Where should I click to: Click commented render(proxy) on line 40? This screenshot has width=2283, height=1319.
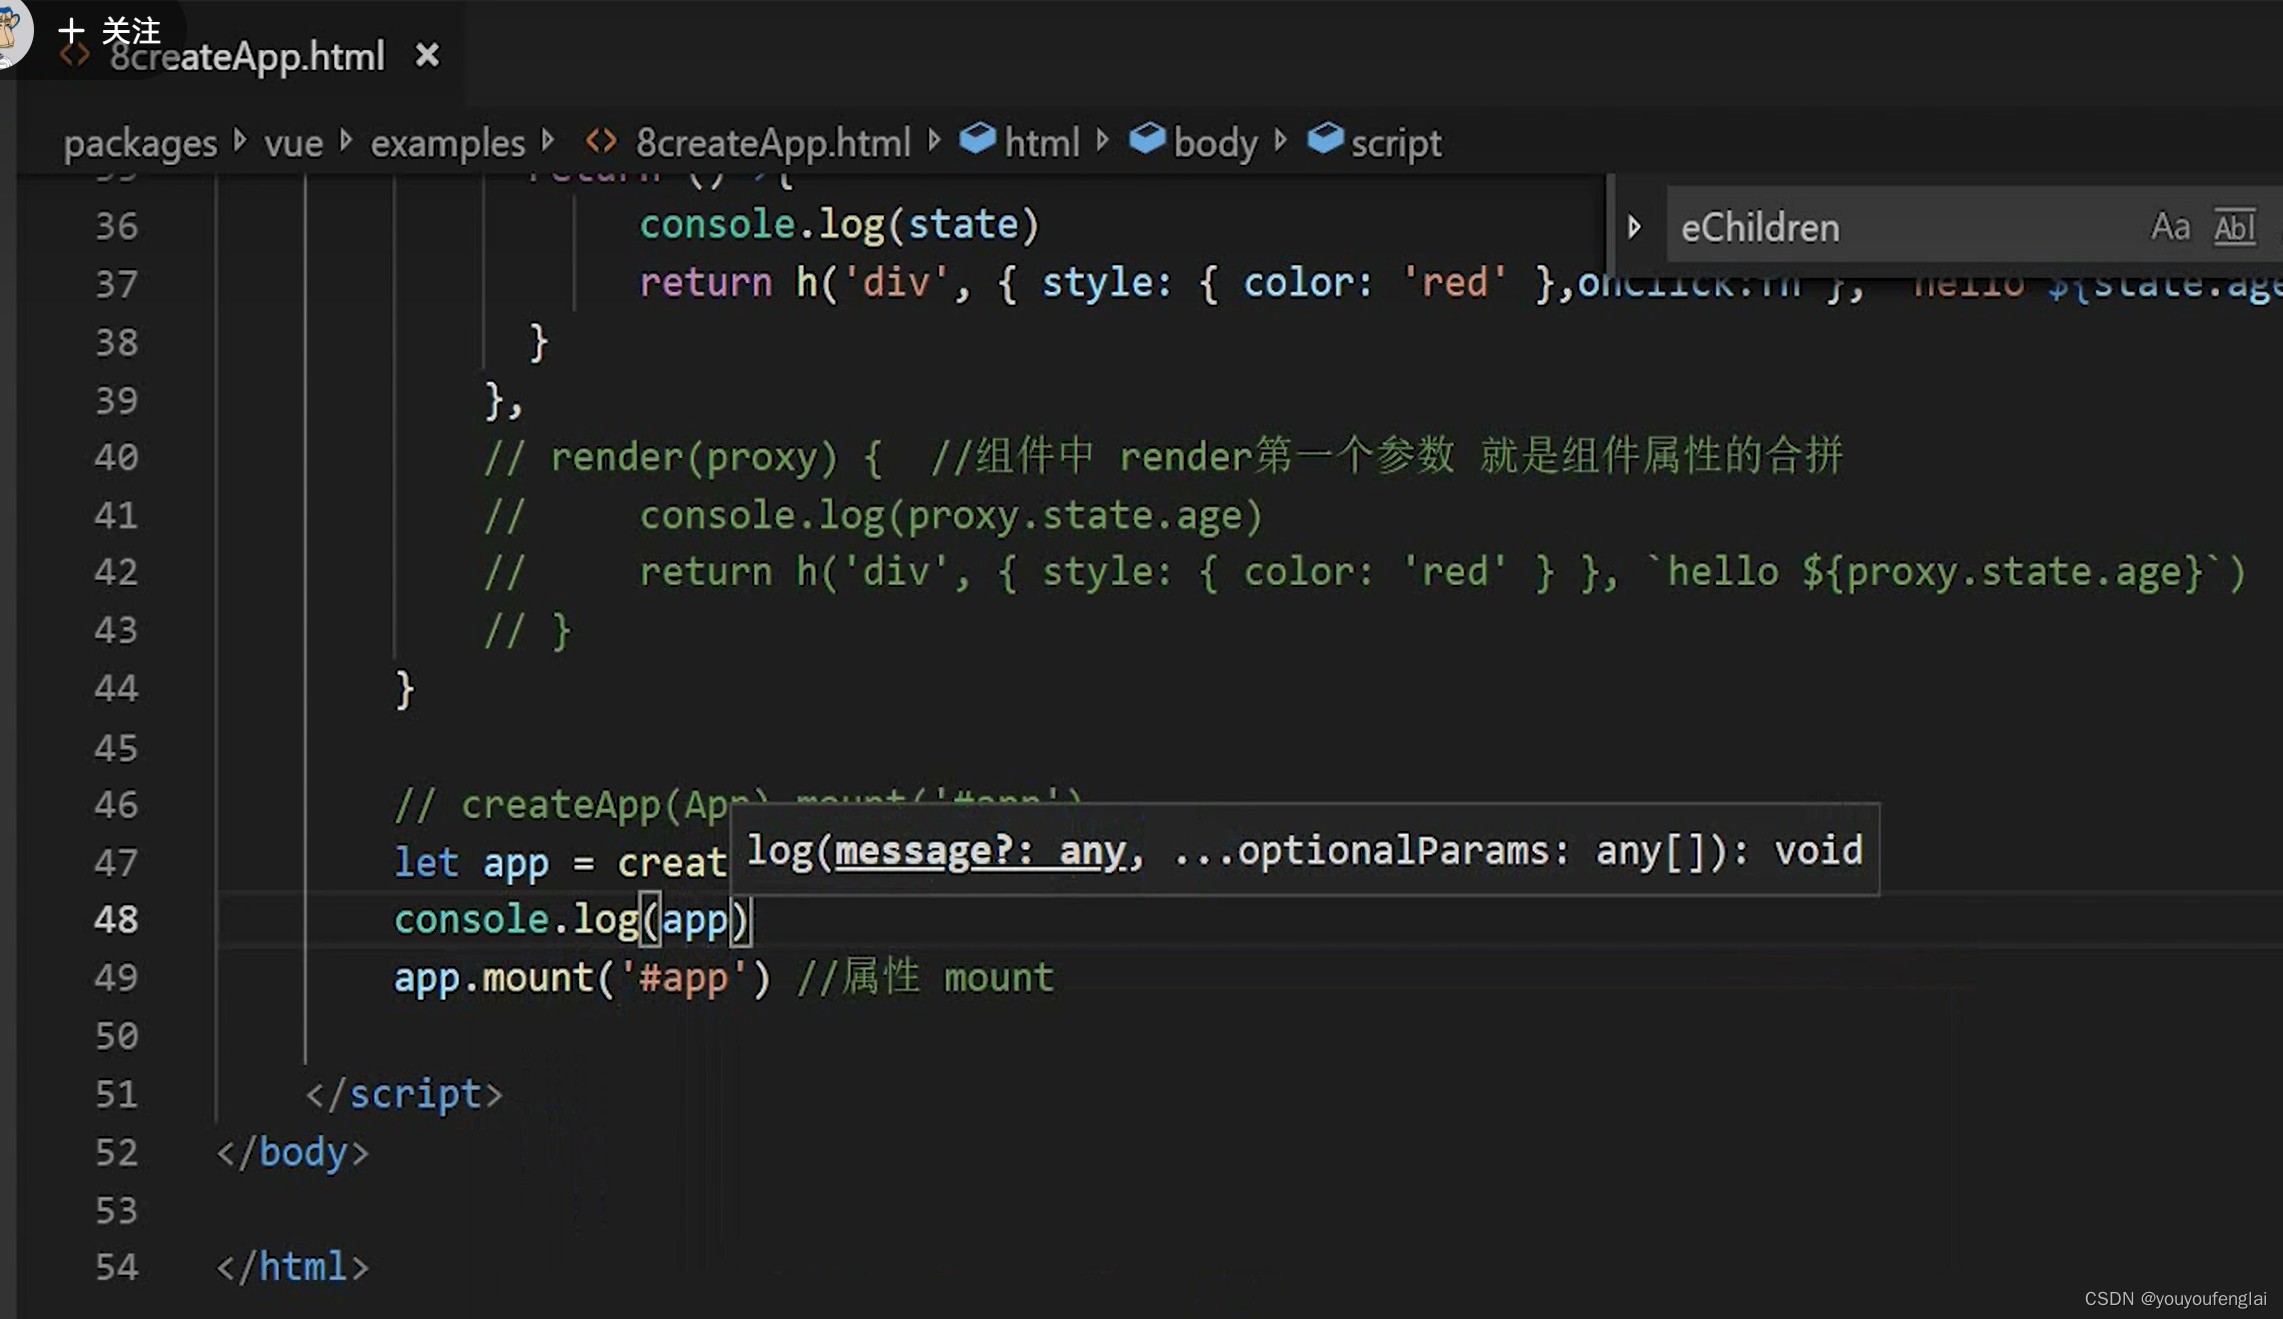(693, 457)
